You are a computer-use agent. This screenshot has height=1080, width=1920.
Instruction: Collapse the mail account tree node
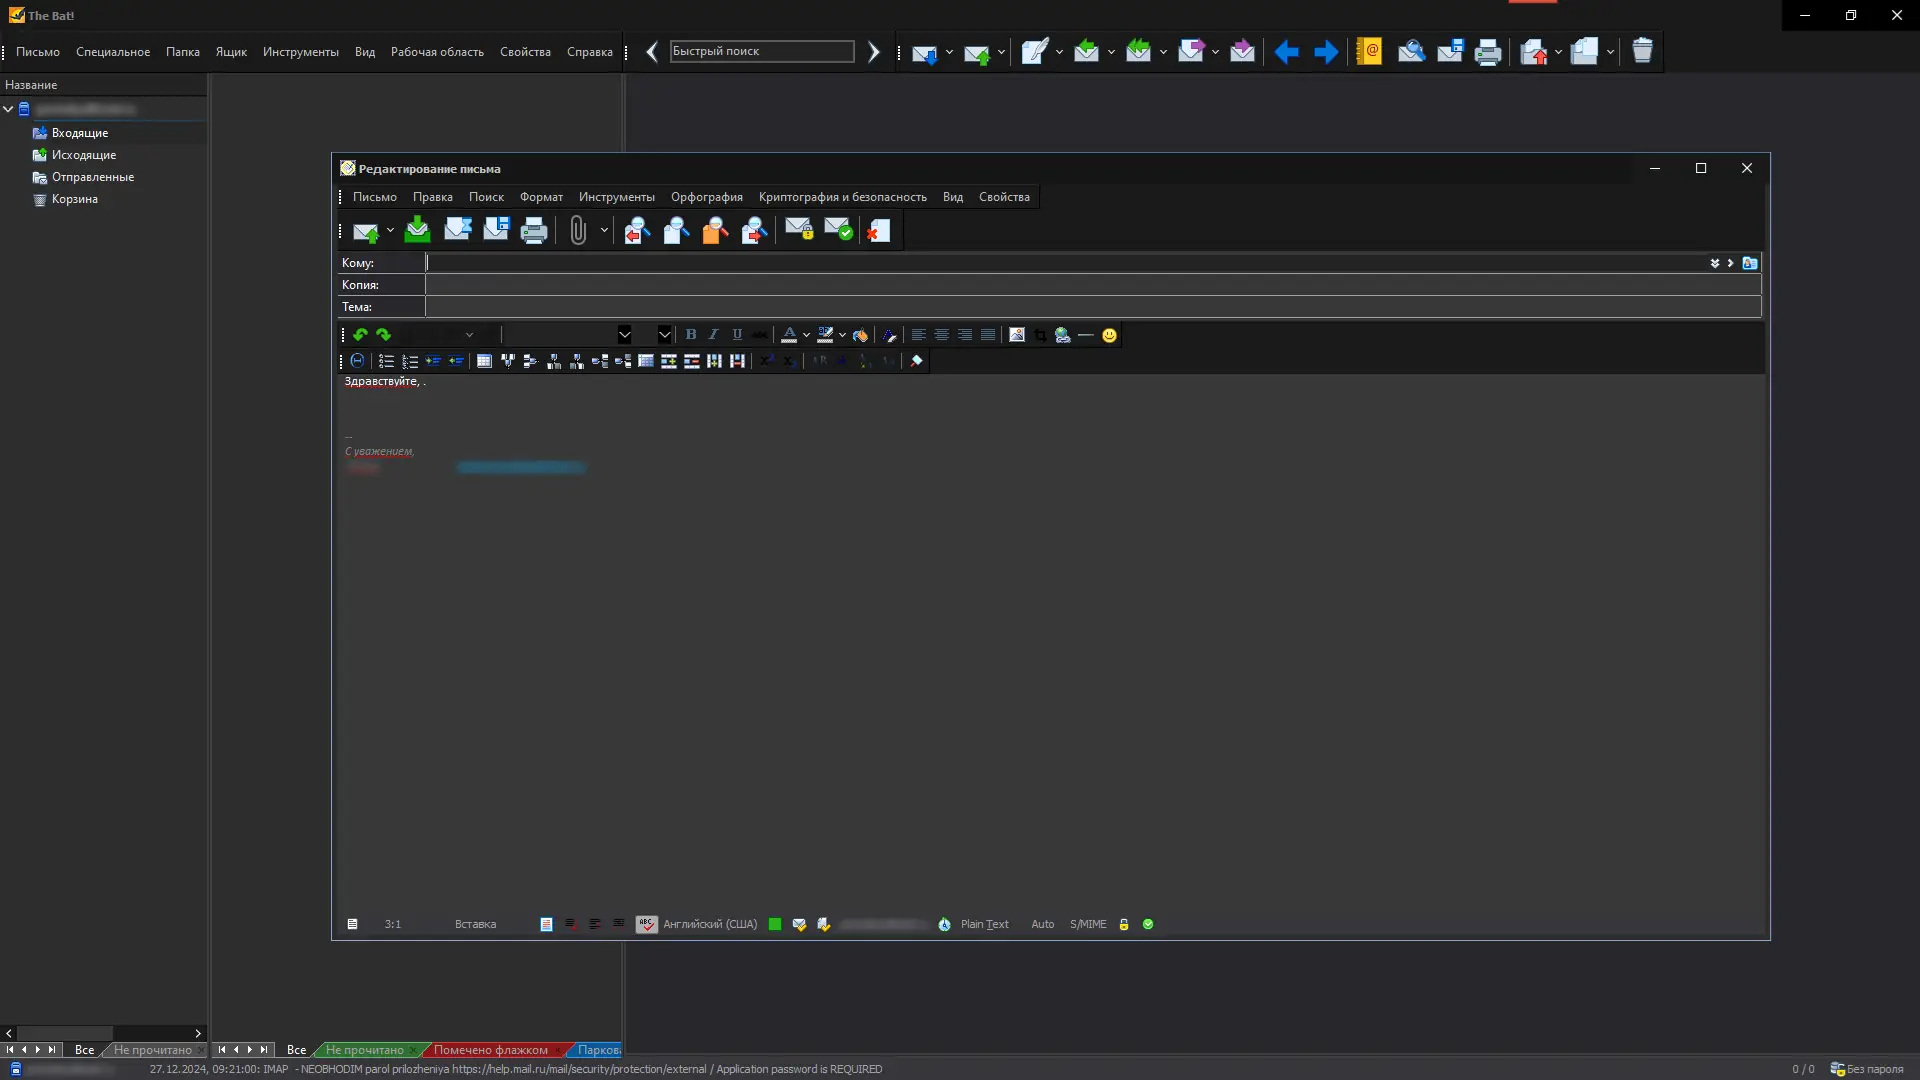(8, 109)
